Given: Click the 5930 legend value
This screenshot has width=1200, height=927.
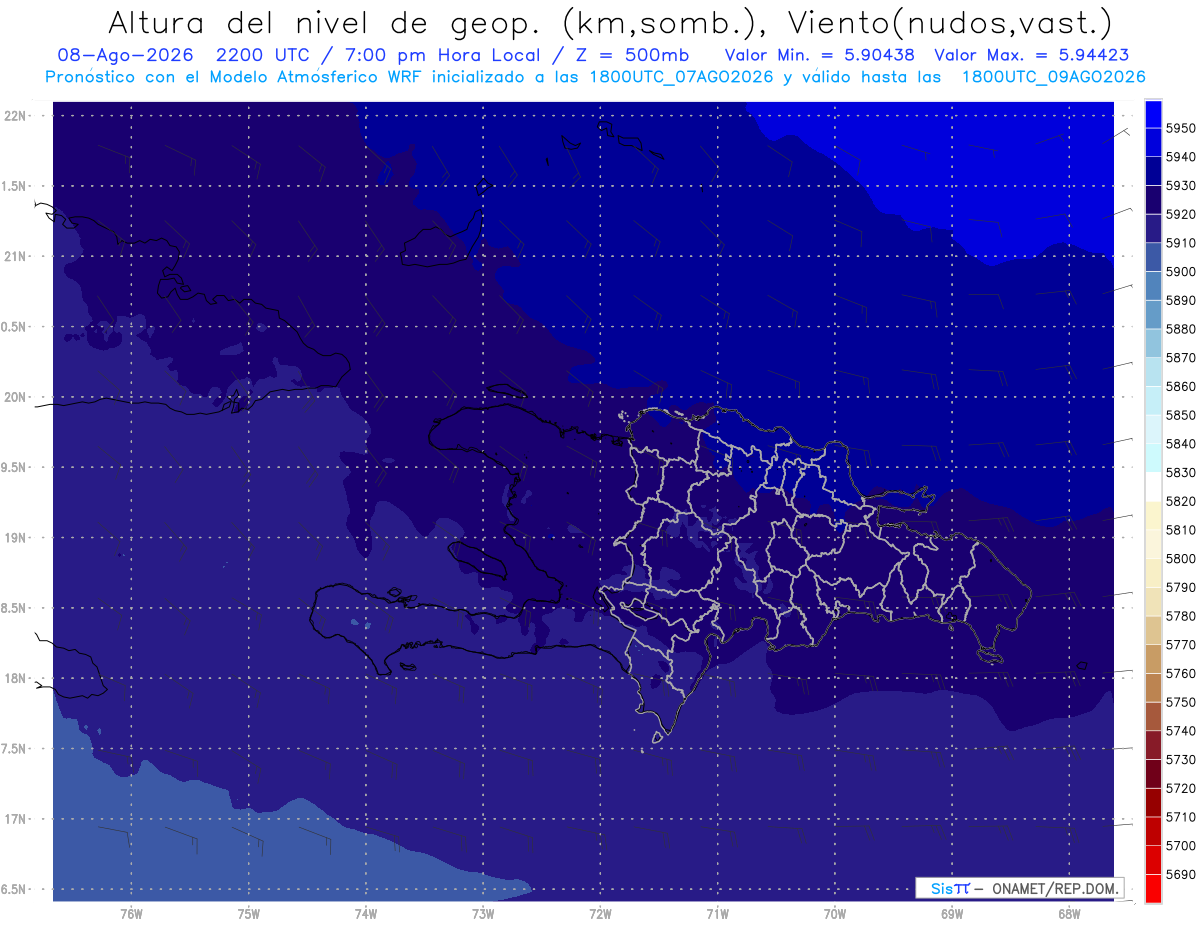Looking at the screenshot, I should (x=1180, y=186).
